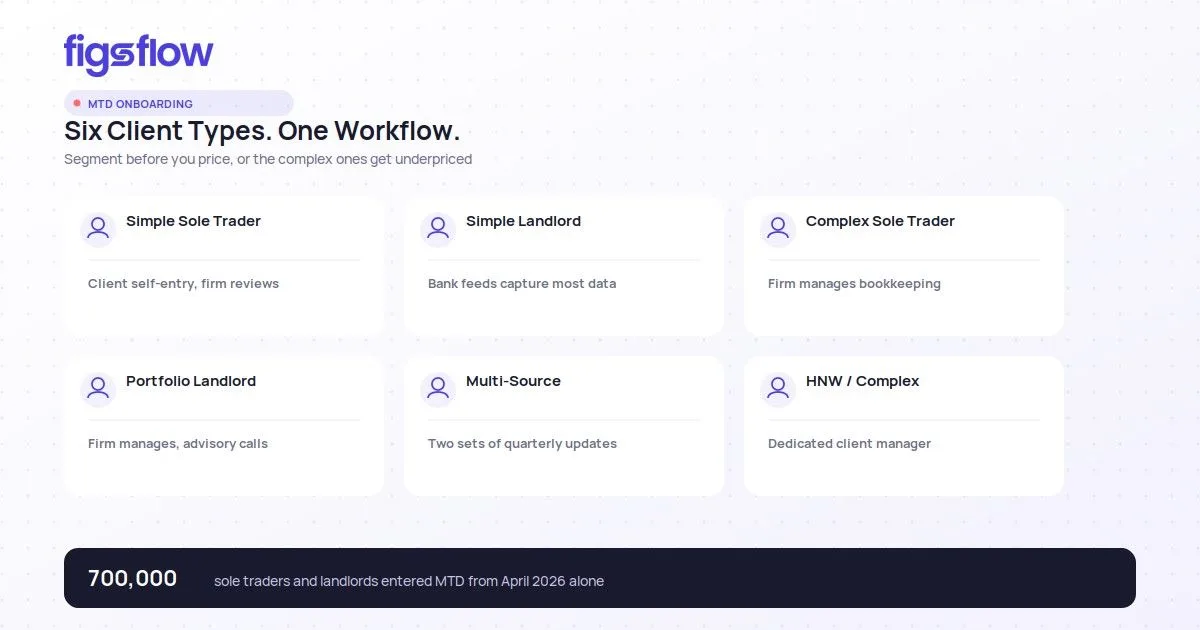Image resolution: width=1200 pixels, height=630 pixels.
Task: Click 'Firm manages bookkeeping' description
Action: click(x=854, y=284)
